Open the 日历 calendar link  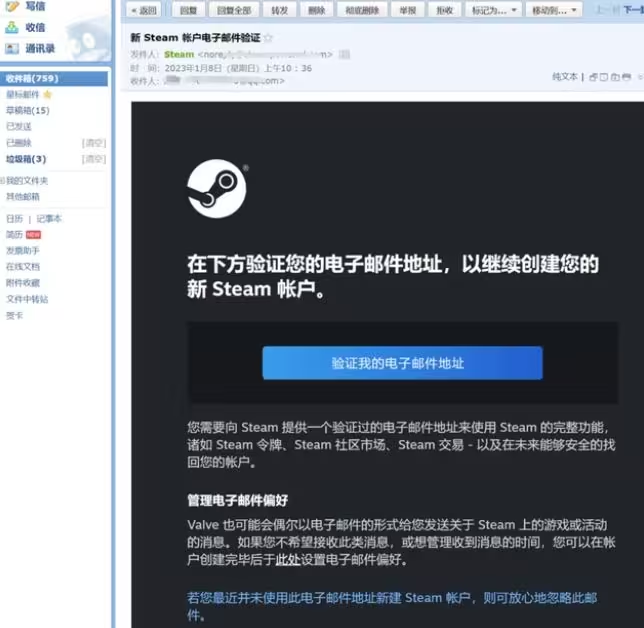14,219
